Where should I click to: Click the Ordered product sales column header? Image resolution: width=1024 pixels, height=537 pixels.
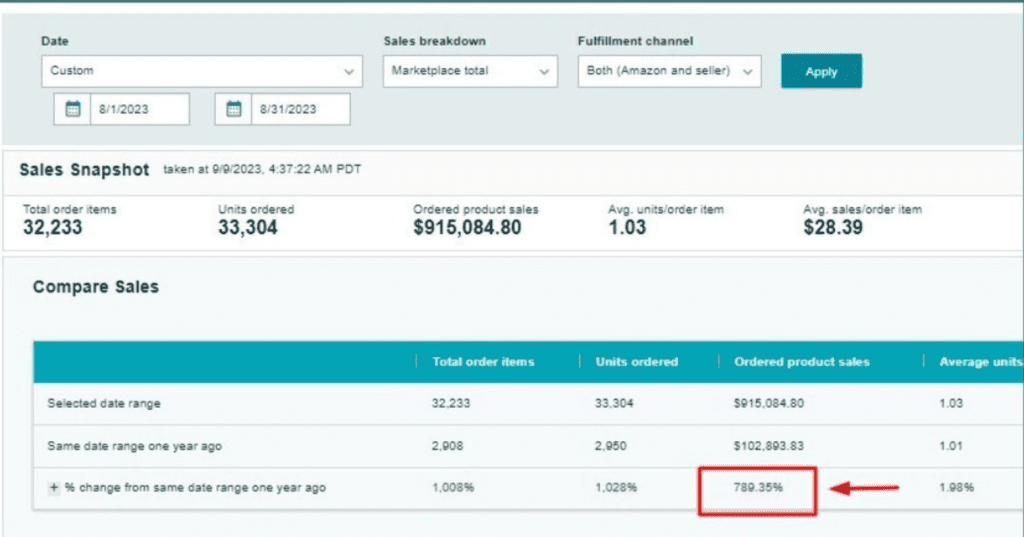pos(801,362)
